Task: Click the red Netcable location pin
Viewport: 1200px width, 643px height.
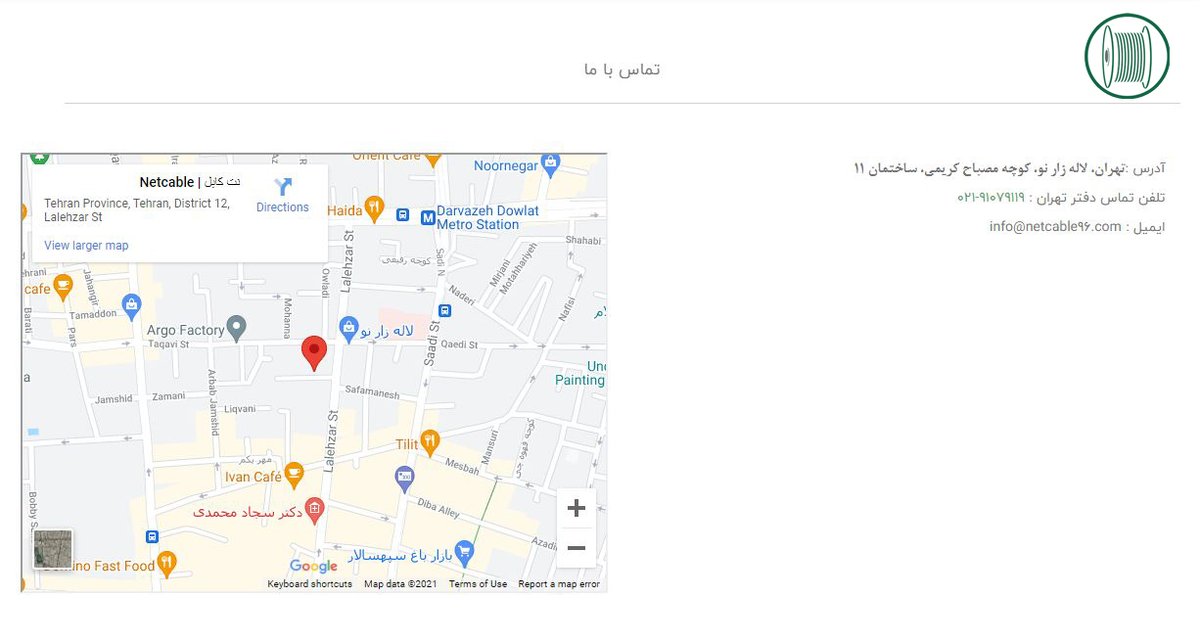Action: coord(314,354)
